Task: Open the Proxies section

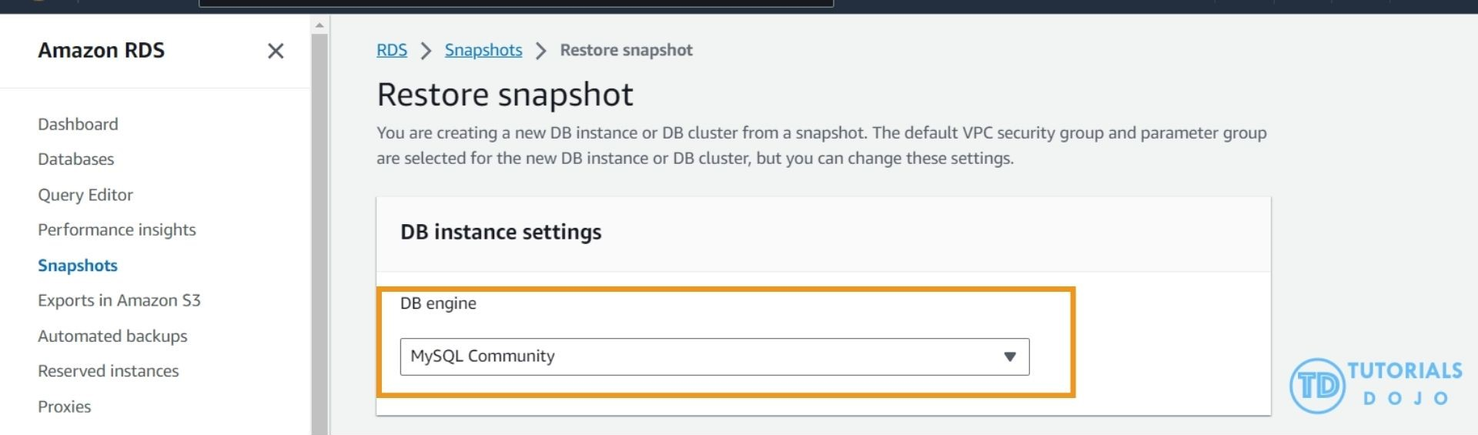Action: [64, 407]
